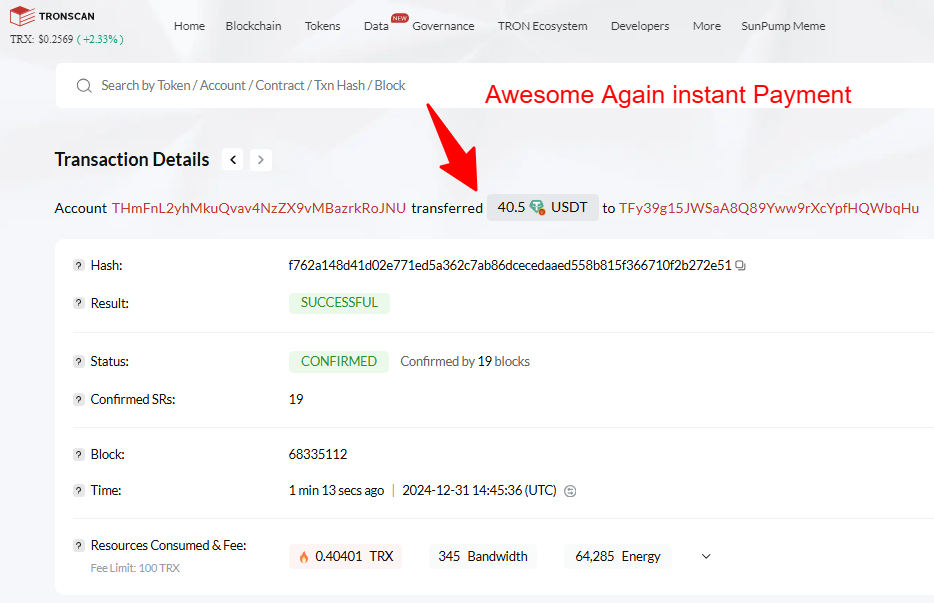
Task: Click the SUCCESSFUL result badge
Action: click(340, 303)
